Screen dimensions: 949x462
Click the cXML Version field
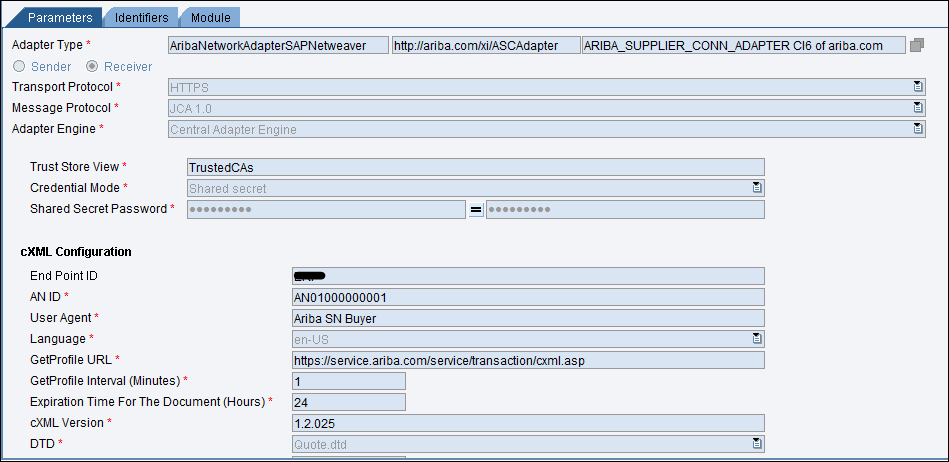pos(528,423)
